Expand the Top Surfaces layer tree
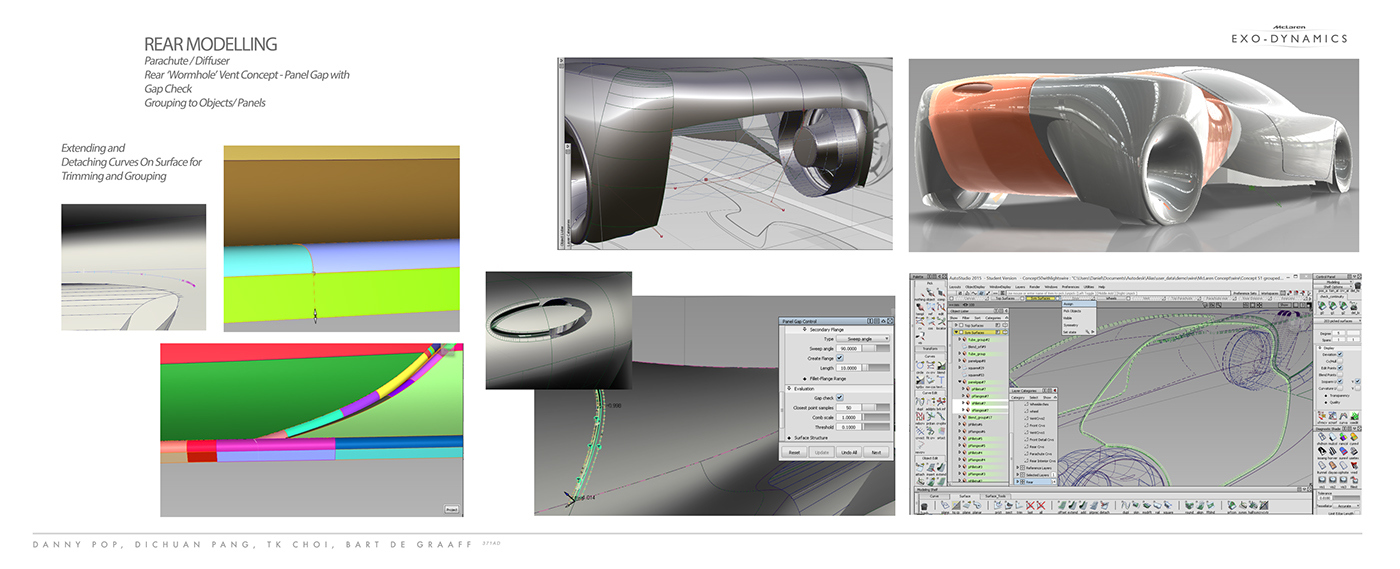The image size is (1400, 569). tap(956, 325)
